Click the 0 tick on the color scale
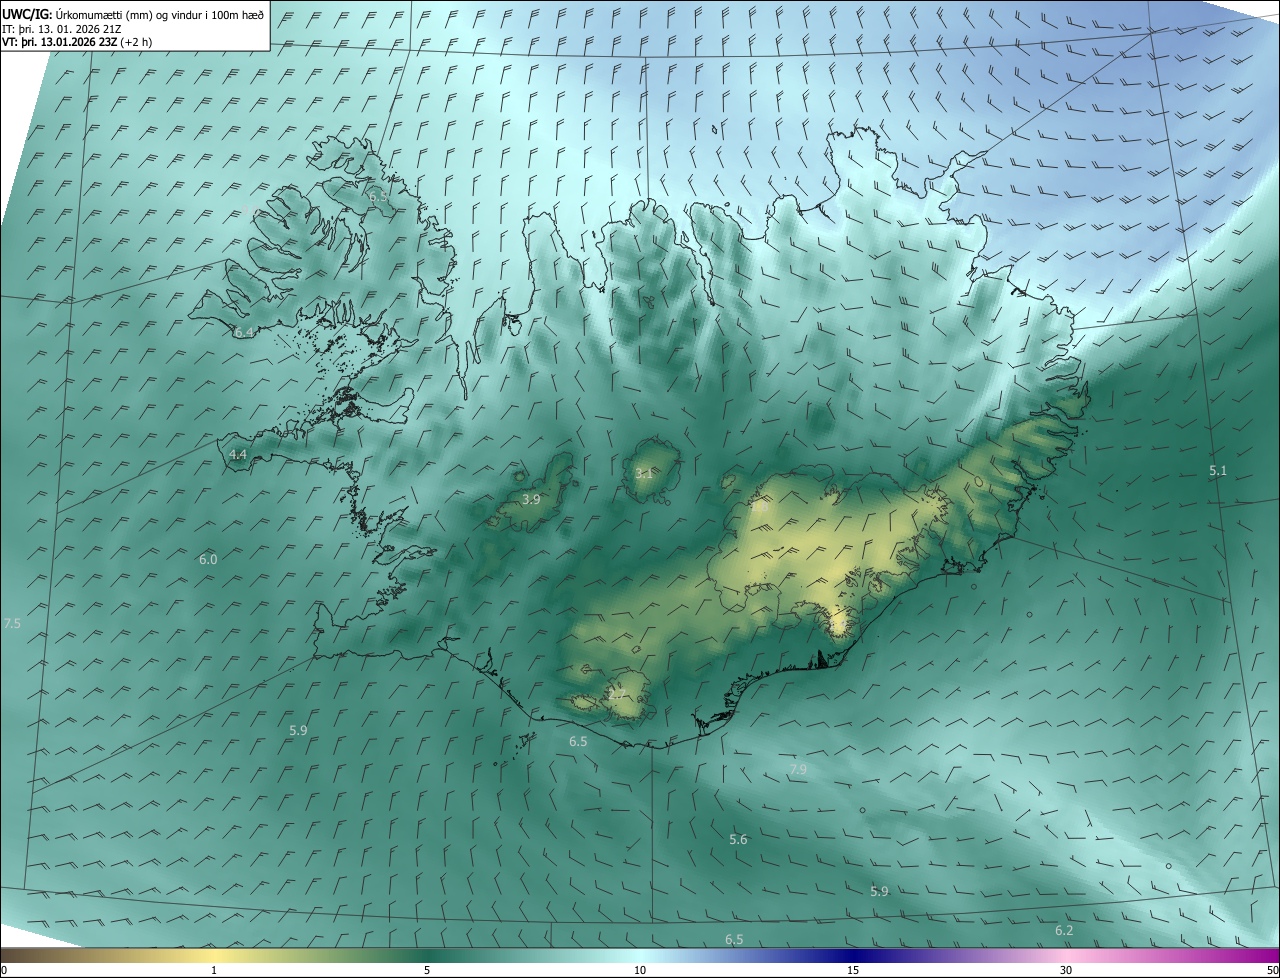 4,971
